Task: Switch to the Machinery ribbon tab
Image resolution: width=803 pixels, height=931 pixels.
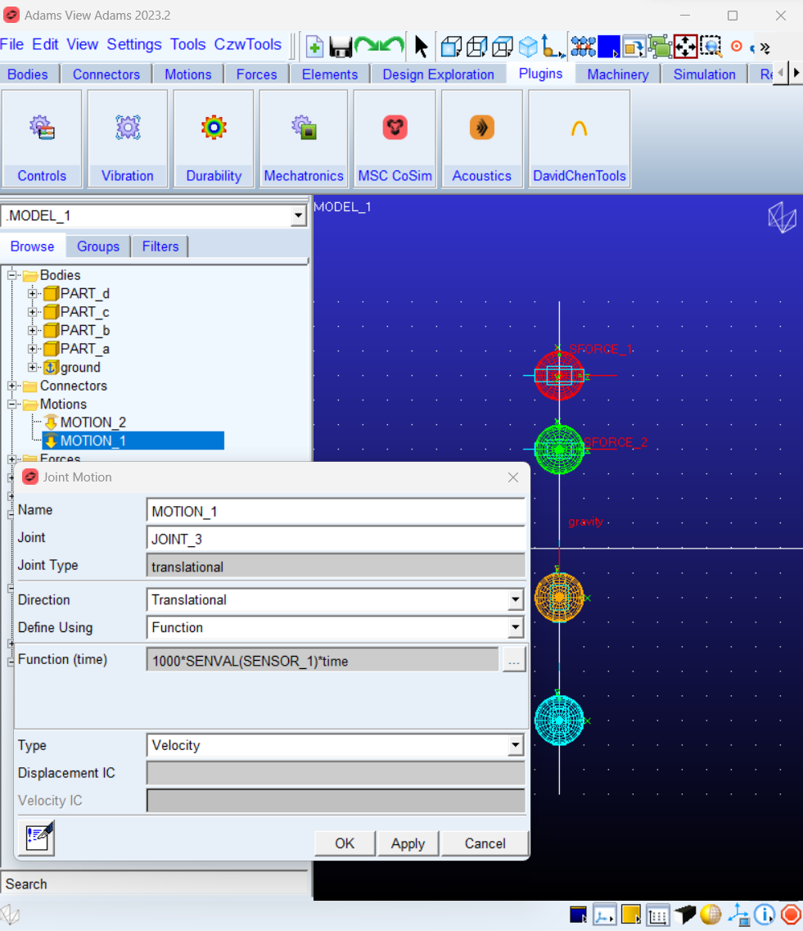Action: pos(618,74)
